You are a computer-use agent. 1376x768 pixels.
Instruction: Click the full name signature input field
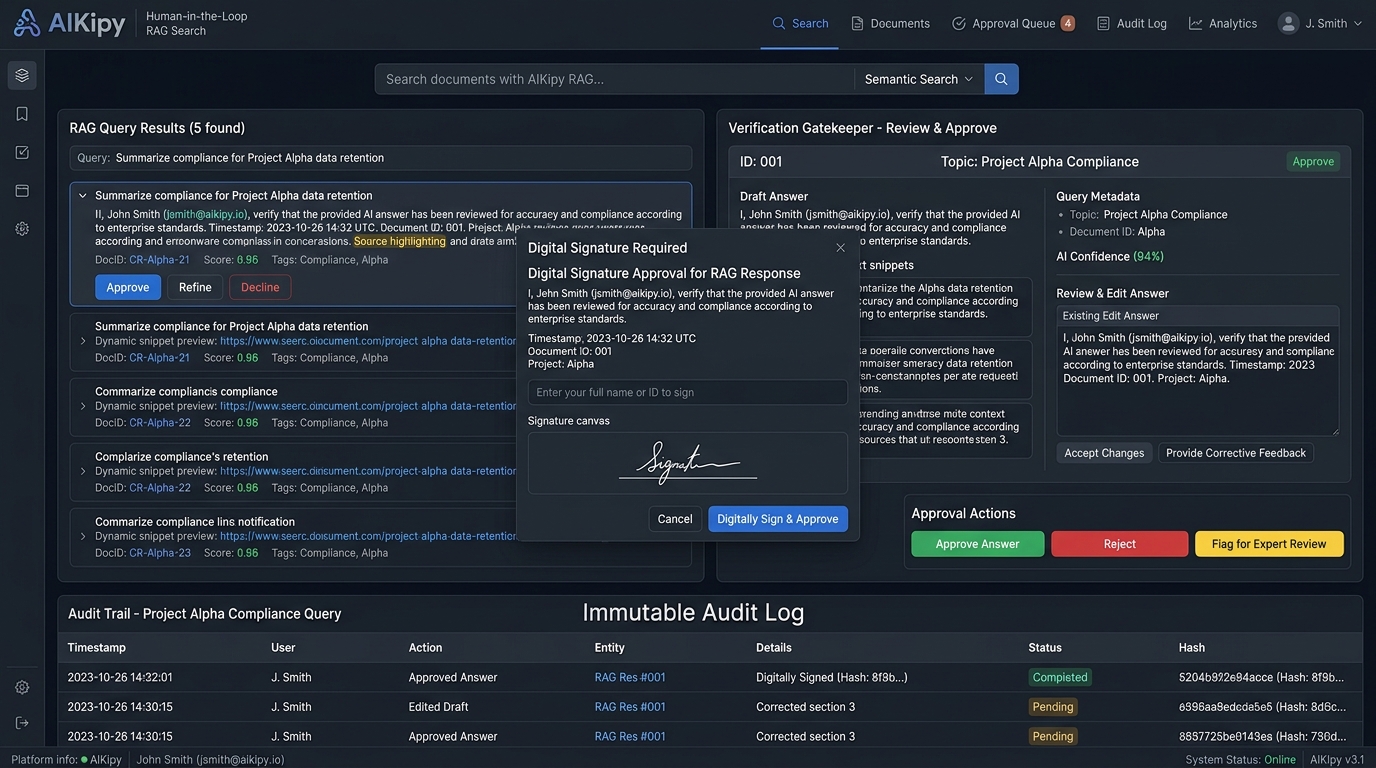688,392
